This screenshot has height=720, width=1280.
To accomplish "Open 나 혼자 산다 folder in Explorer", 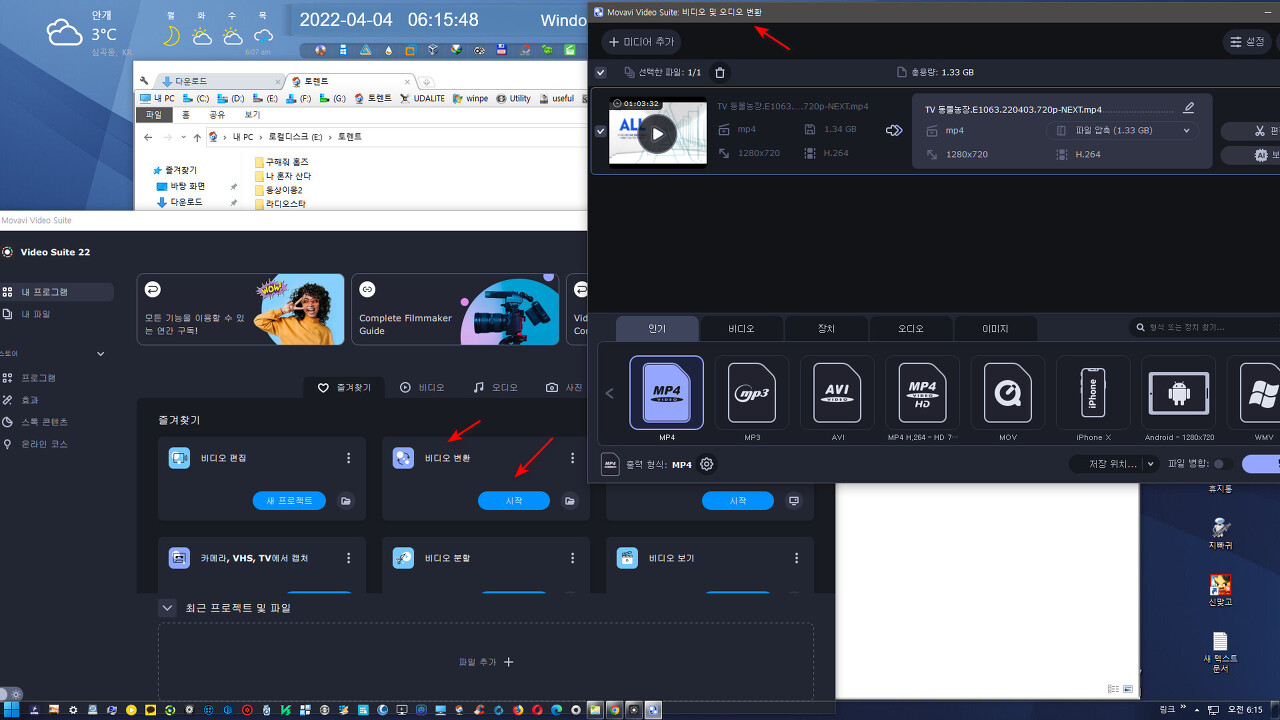I will click(283, 176).
